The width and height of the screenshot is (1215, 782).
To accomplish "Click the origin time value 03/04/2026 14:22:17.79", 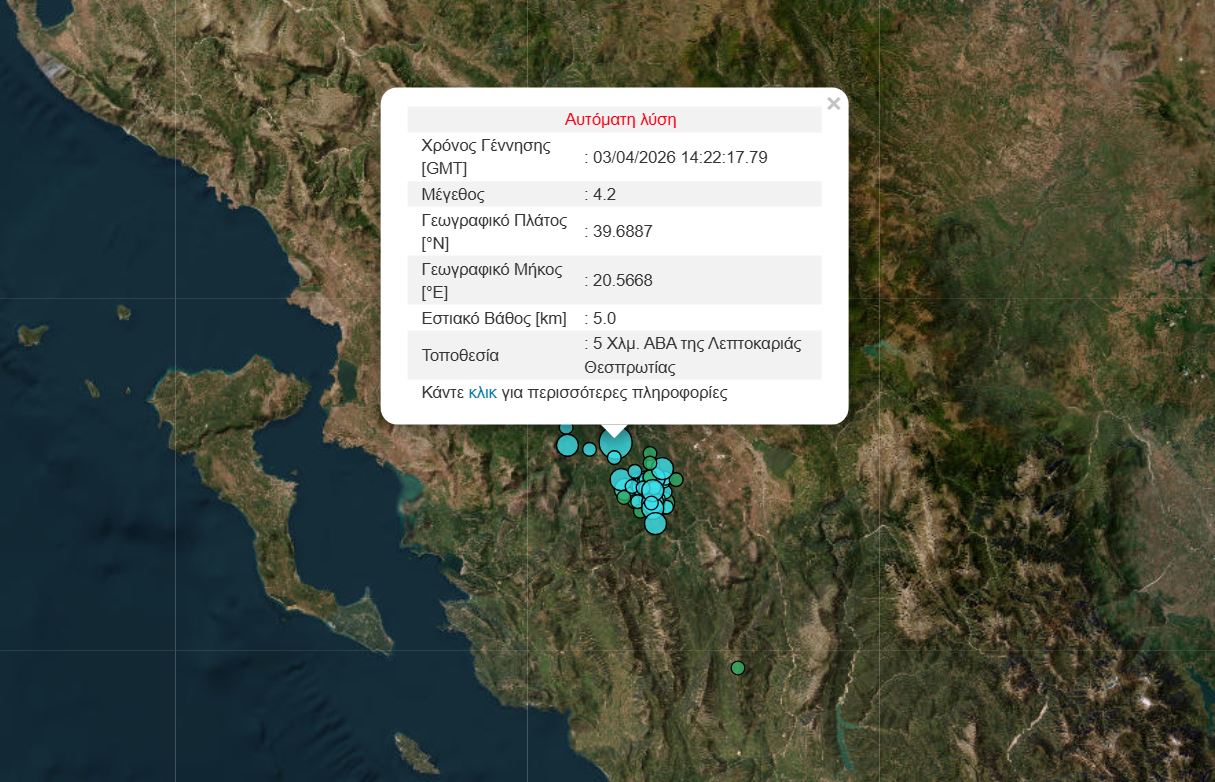I will coord(680,157).
